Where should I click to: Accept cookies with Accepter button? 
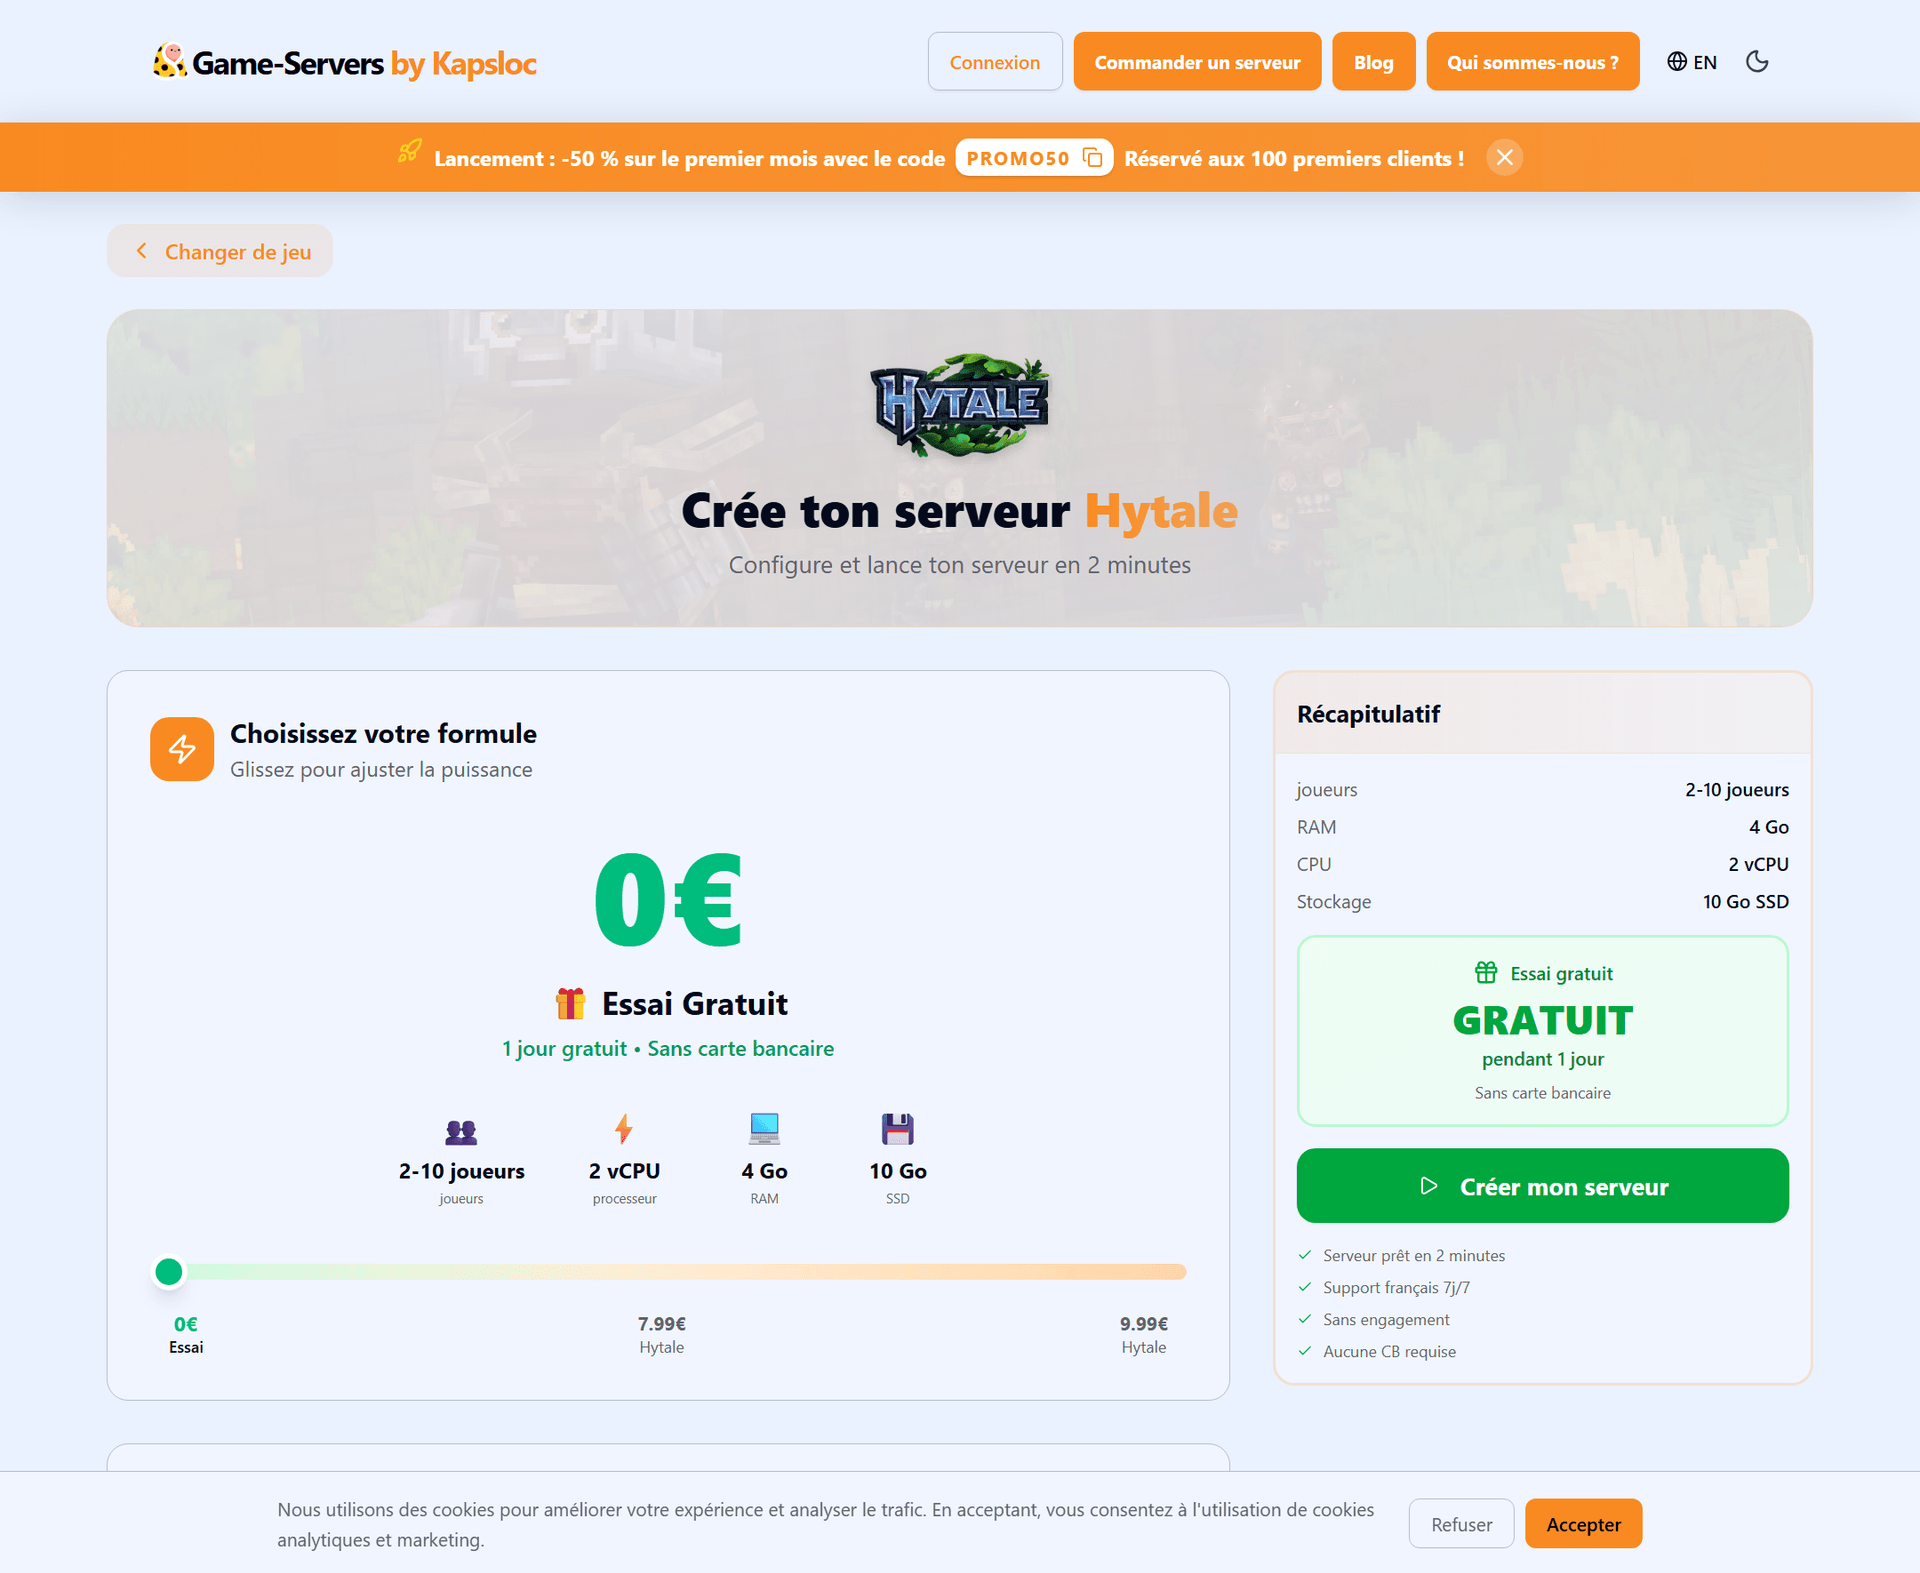coord(1583,1524)
